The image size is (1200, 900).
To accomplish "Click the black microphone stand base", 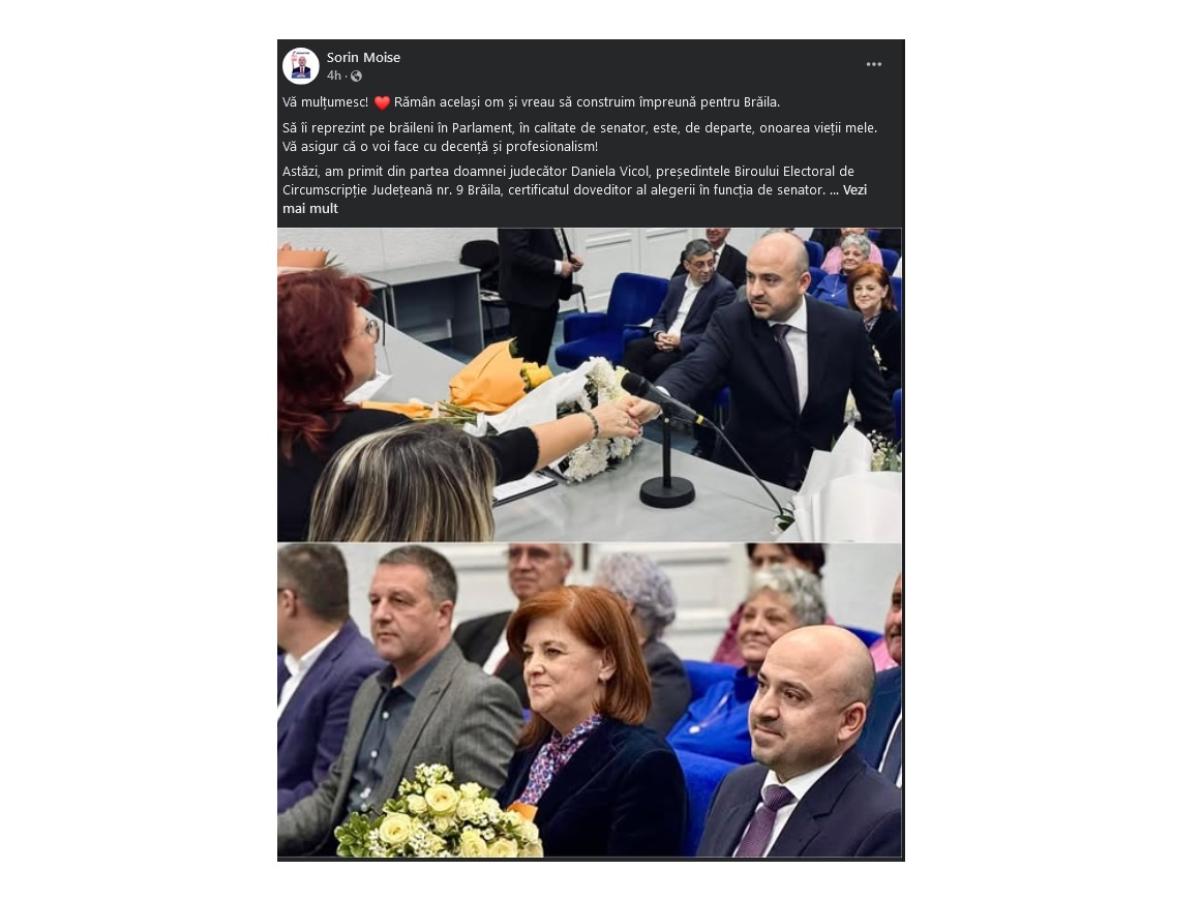I will 667,491.
